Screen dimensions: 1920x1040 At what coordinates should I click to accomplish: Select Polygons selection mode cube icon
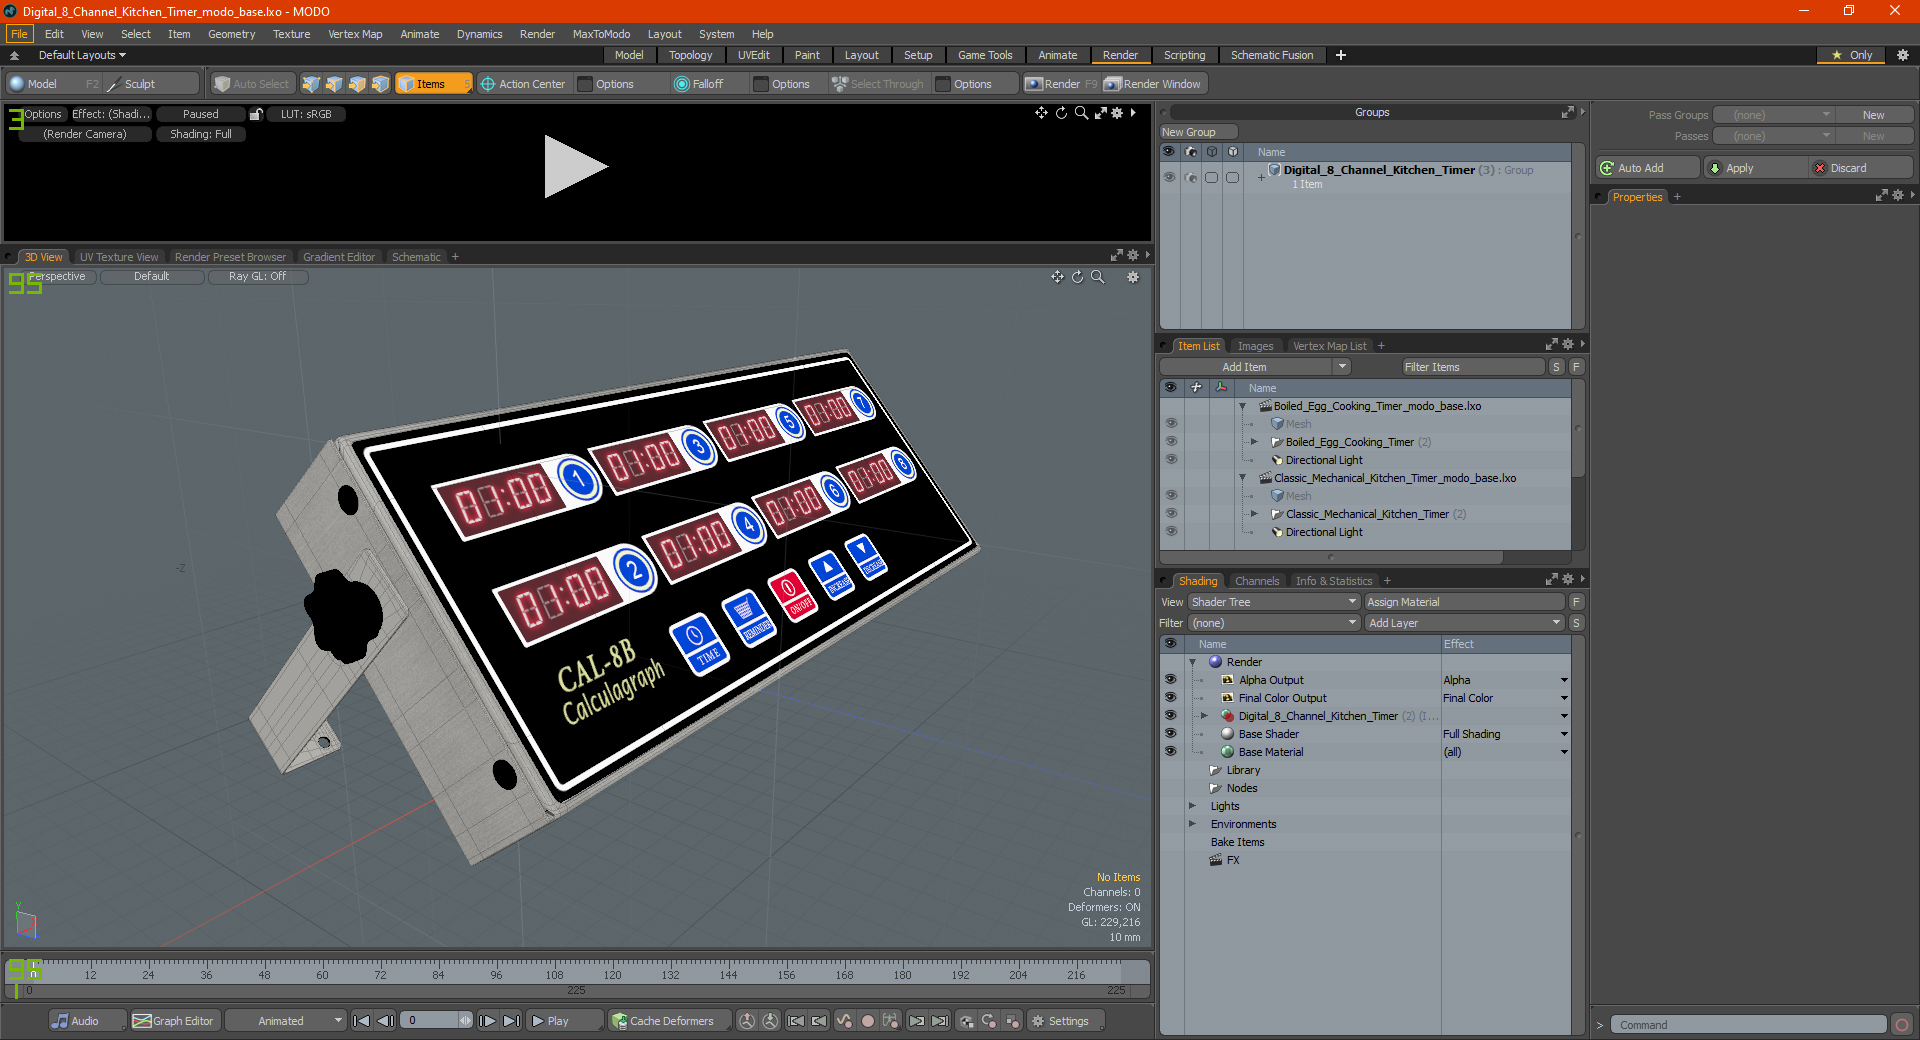357,84
